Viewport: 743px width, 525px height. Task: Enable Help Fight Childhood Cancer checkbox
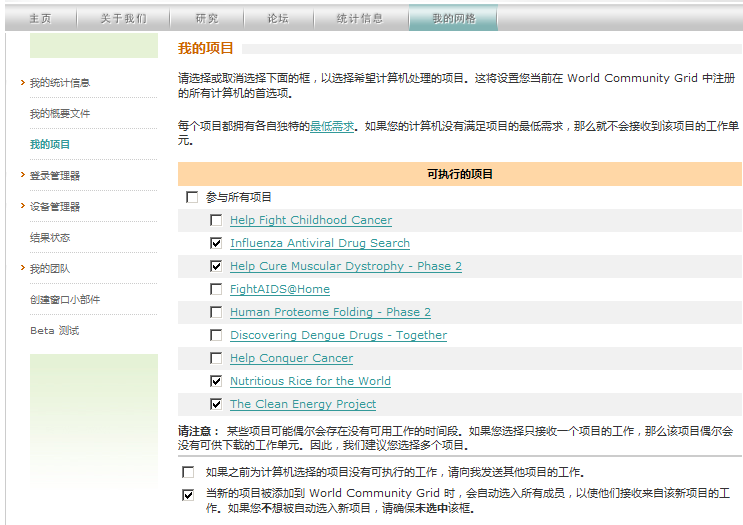(216, 220)
